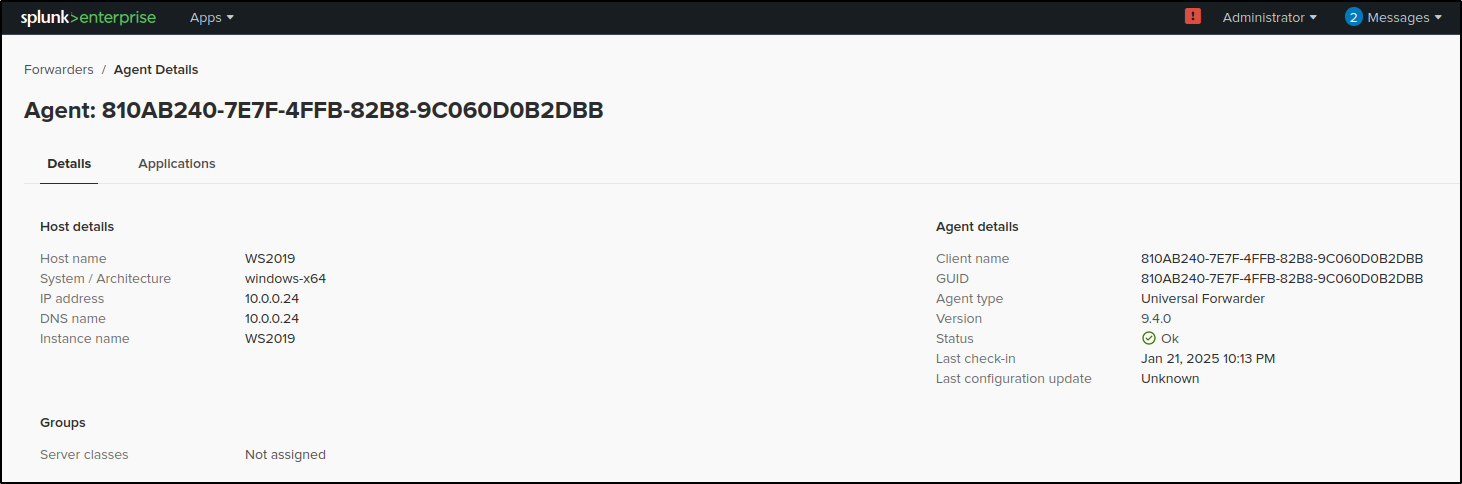Expand the Messages dropdown
The height and width of the screenshot is (484, 1462).
pos(1404,17)
